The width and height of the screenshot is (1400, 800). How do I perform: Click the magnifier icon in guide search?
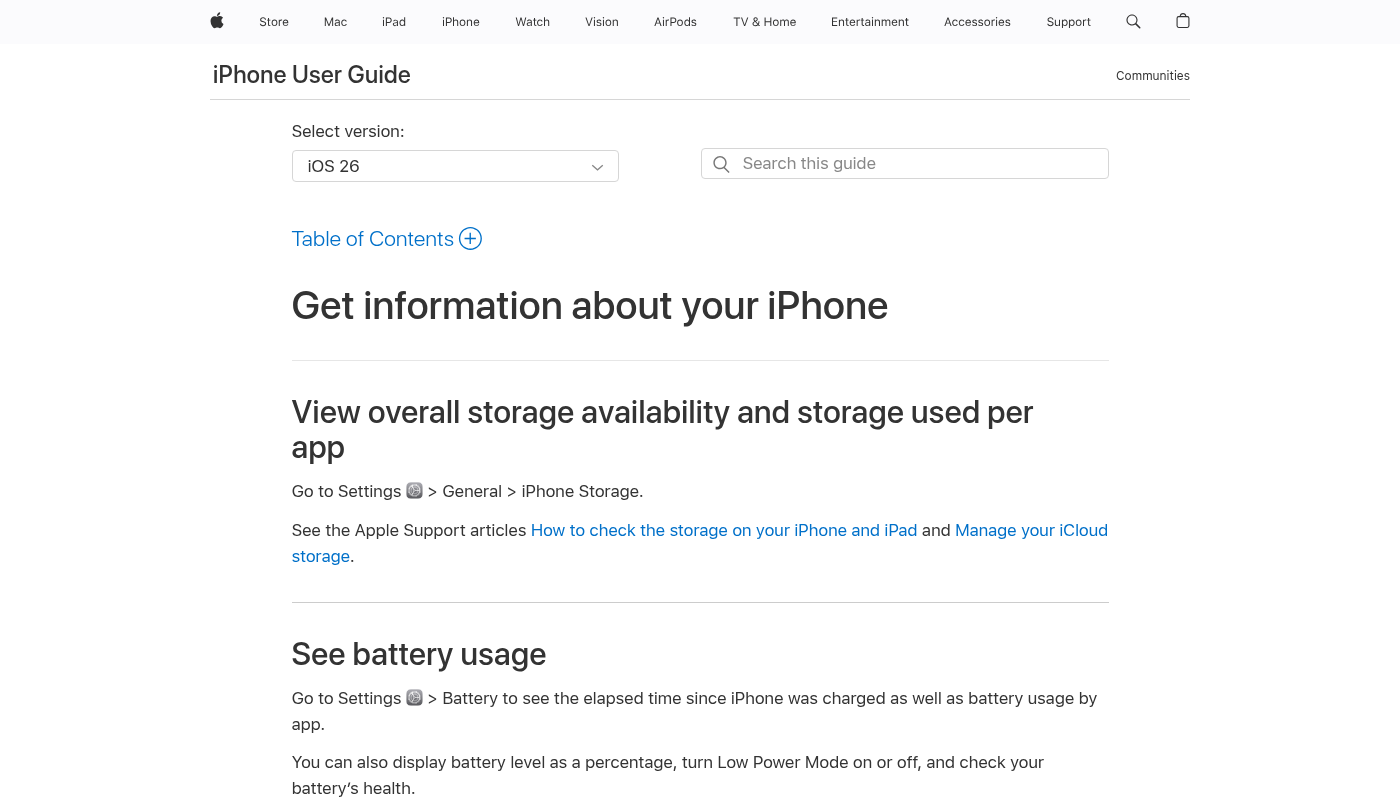(721, 164)
